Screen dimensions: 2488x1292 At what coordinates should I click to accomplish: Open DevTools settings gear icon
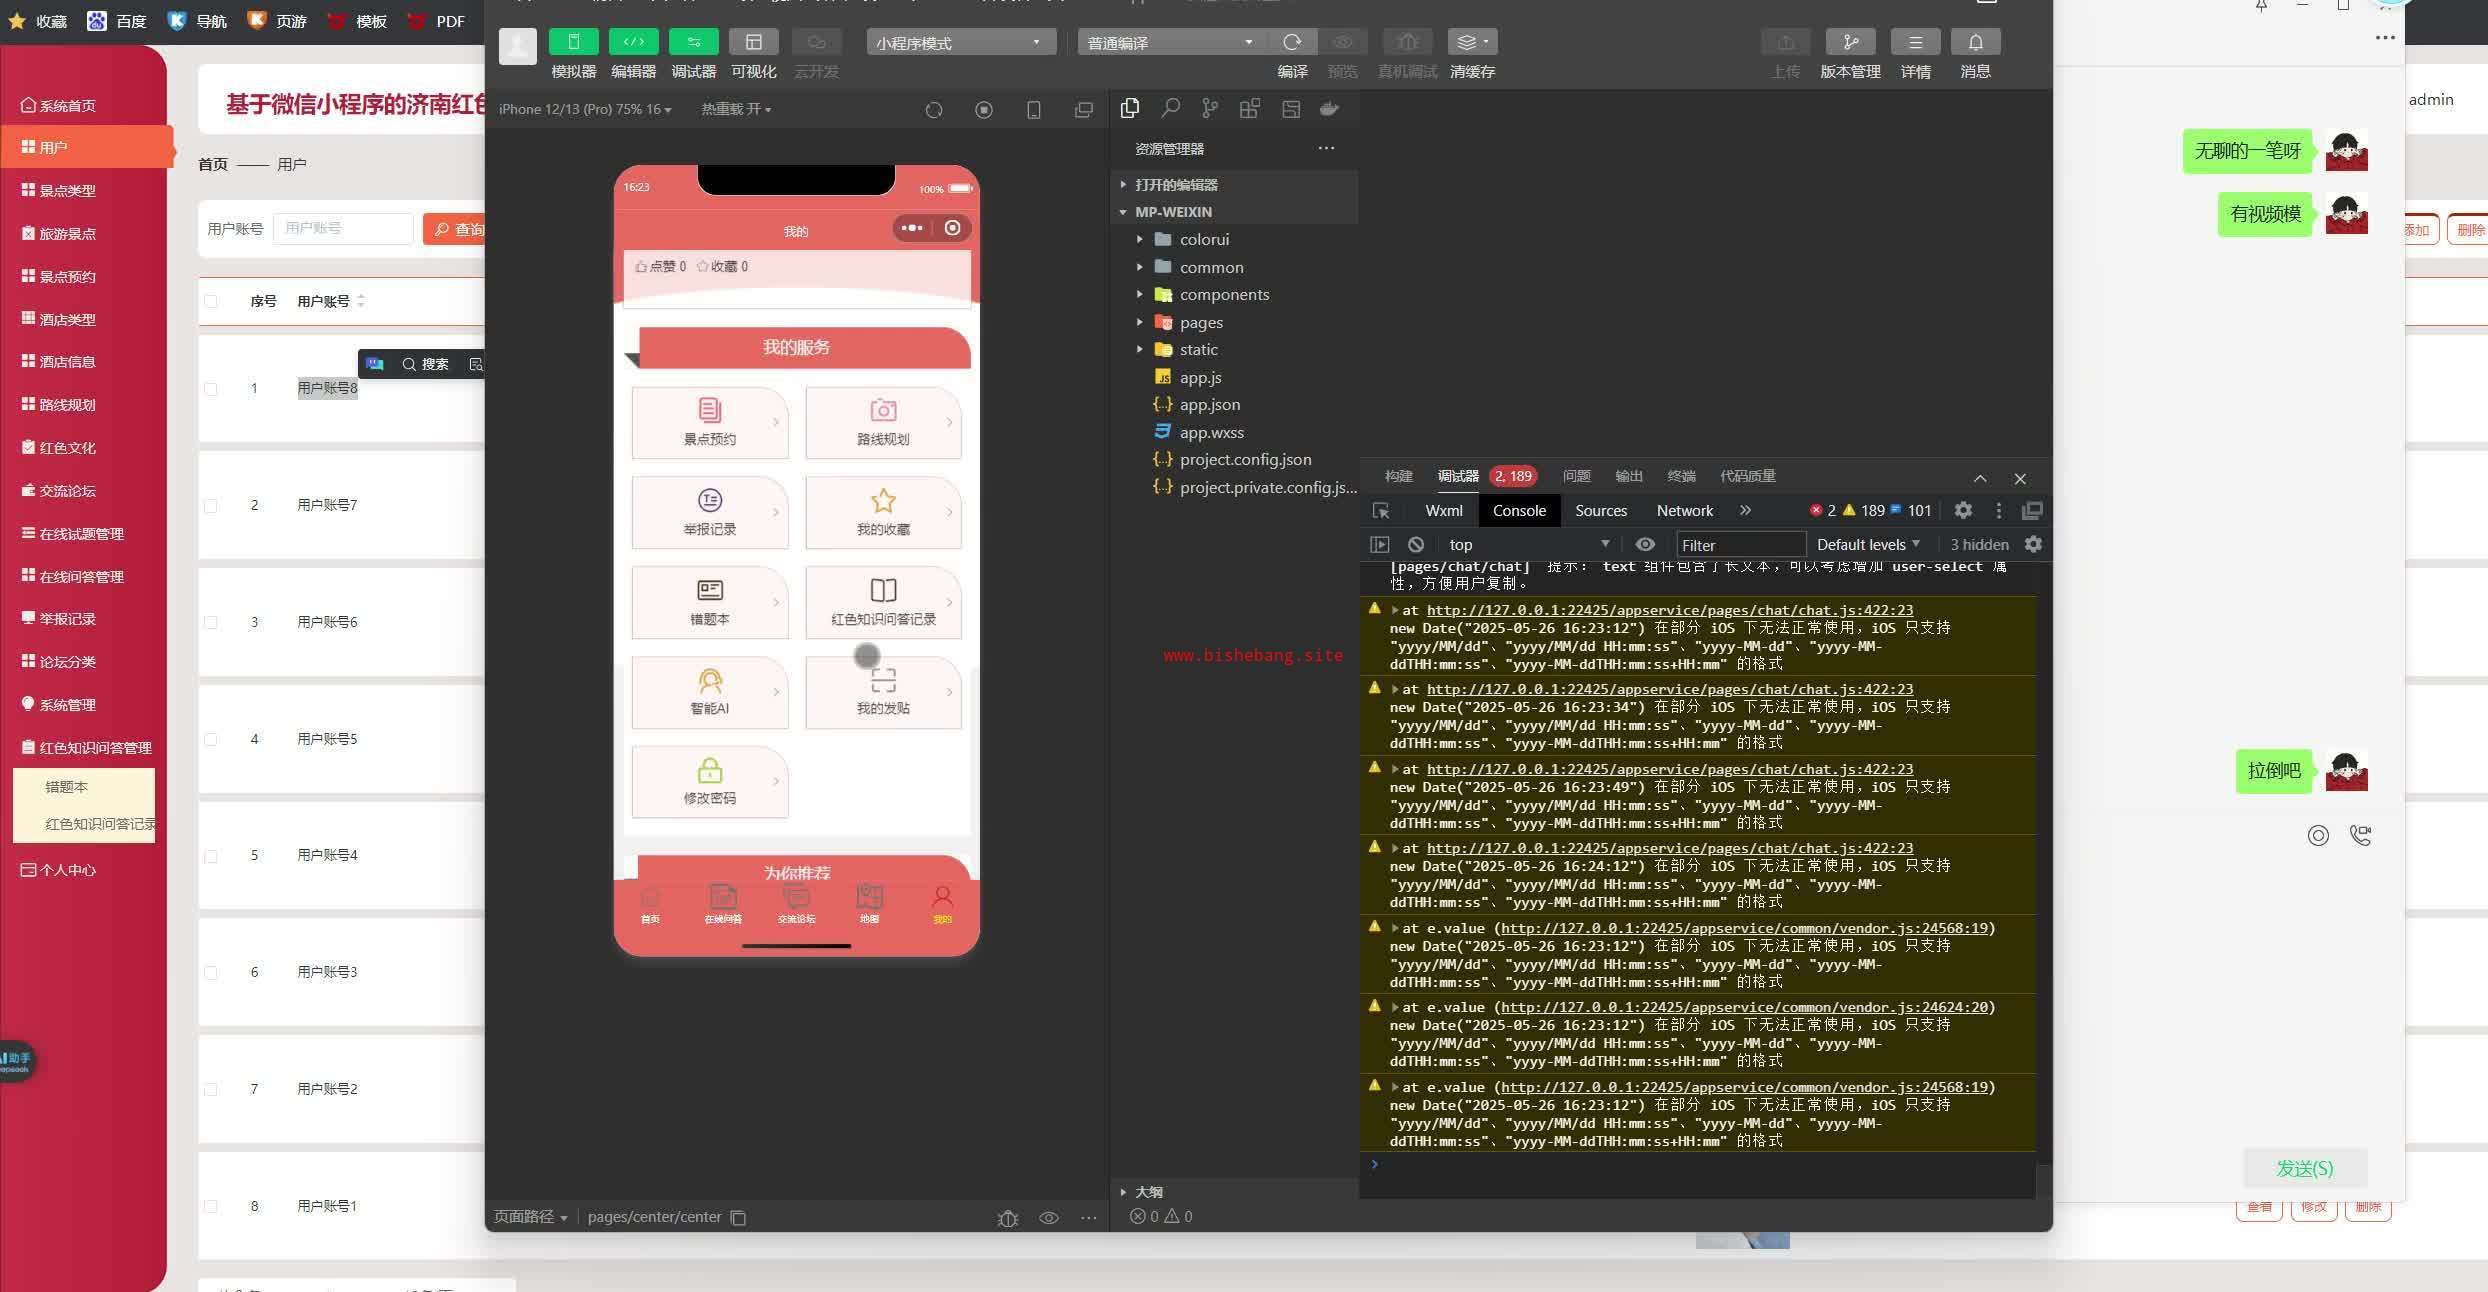pyautogui.click(x=1963, y=510)
